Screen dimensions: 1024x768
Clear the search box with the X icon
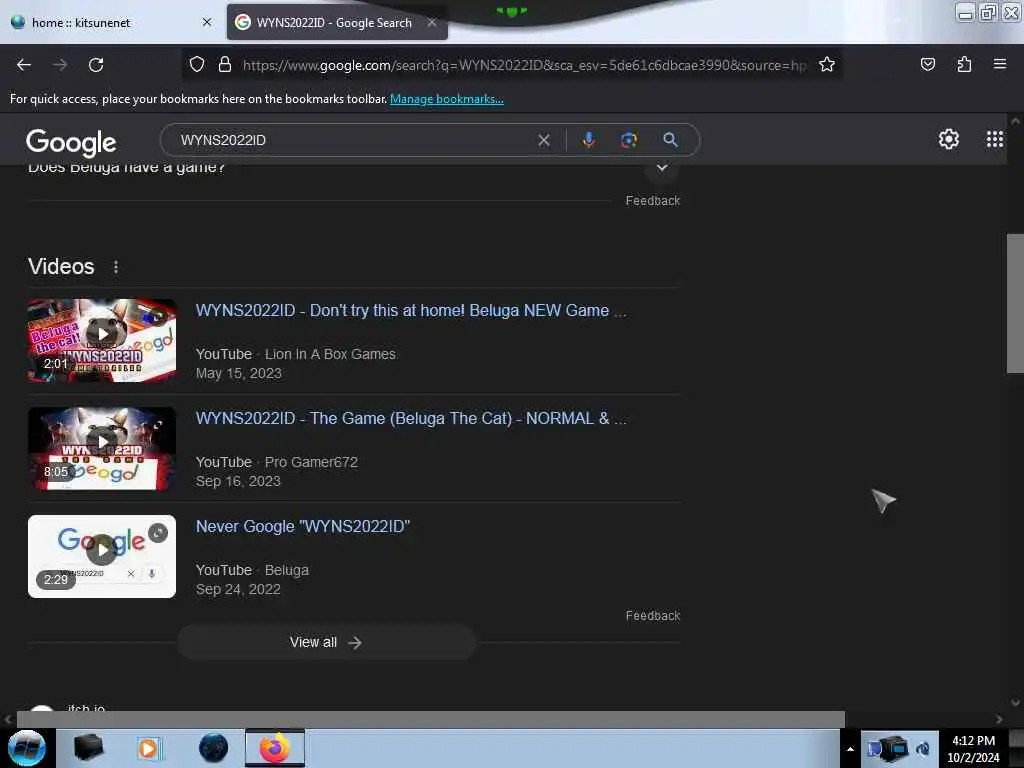click(x=543, y=140)
